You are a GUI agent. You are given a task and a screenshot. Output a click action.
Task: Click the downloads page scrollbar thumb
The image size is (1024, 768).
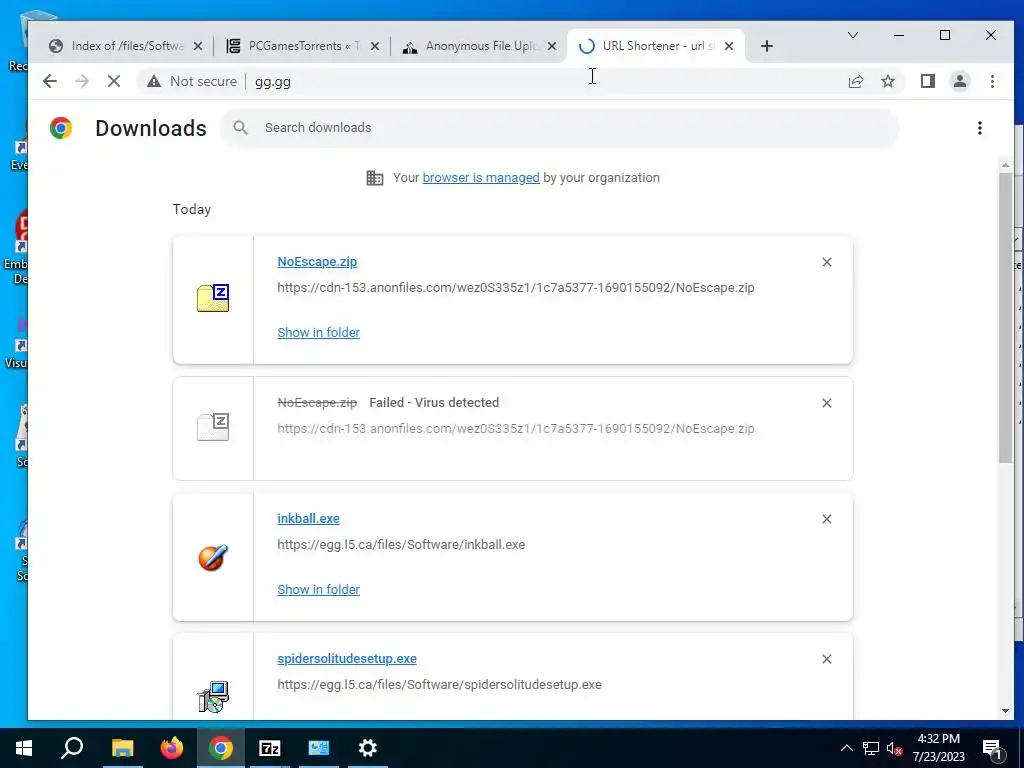tap(1006, 317)
